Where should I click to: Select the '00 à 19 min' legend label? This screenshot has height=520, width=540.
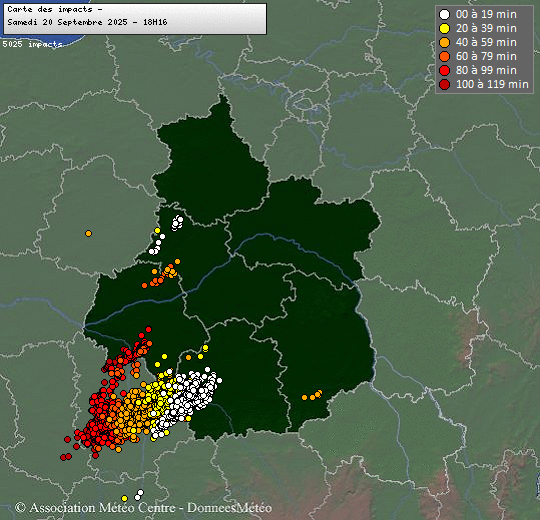(486, 14)
